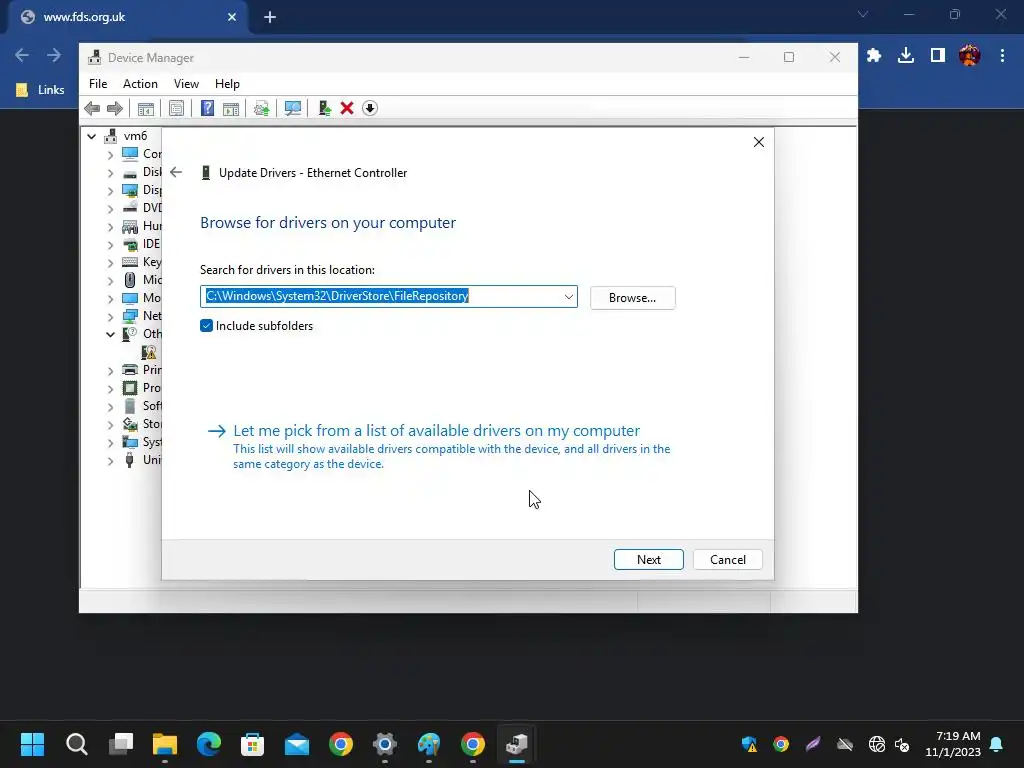Screen dimensions: 1024x768
Task: Click the Network adapters category icon
Action: tap(130, 316)
